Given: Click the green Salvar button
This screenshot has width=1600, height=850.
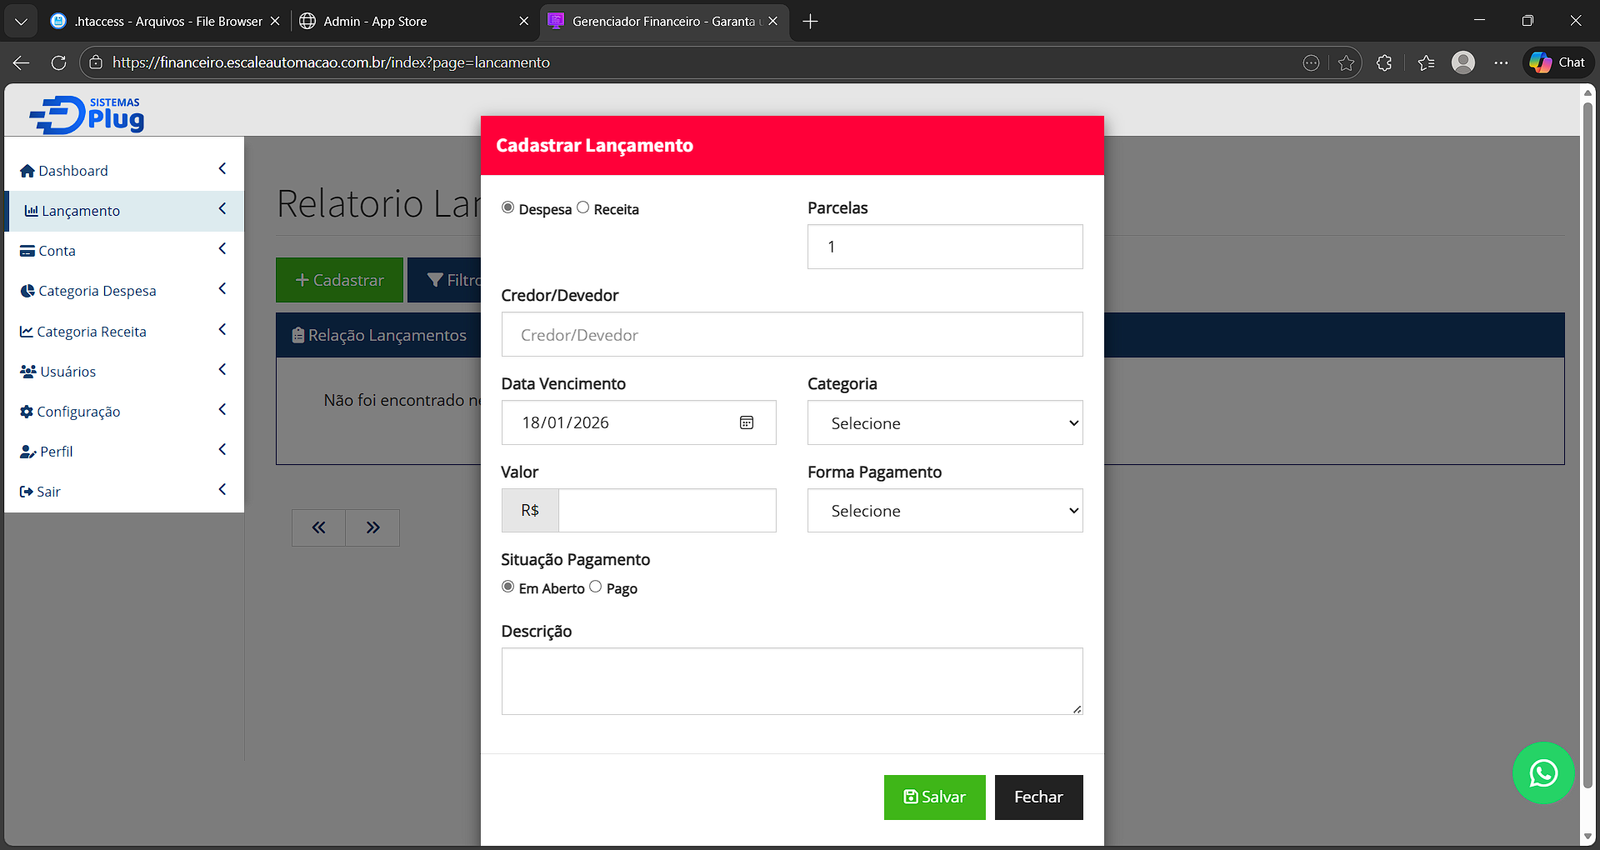Looking at the screenshot, I should (934, 797).
